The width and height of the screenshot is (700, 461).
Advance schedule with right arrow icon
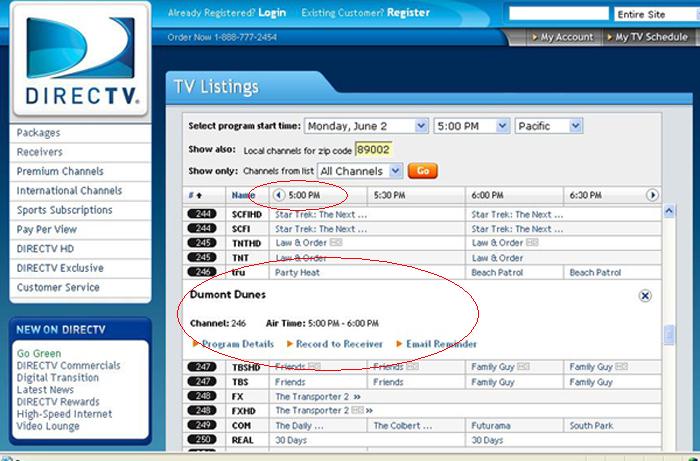[652, 195]
